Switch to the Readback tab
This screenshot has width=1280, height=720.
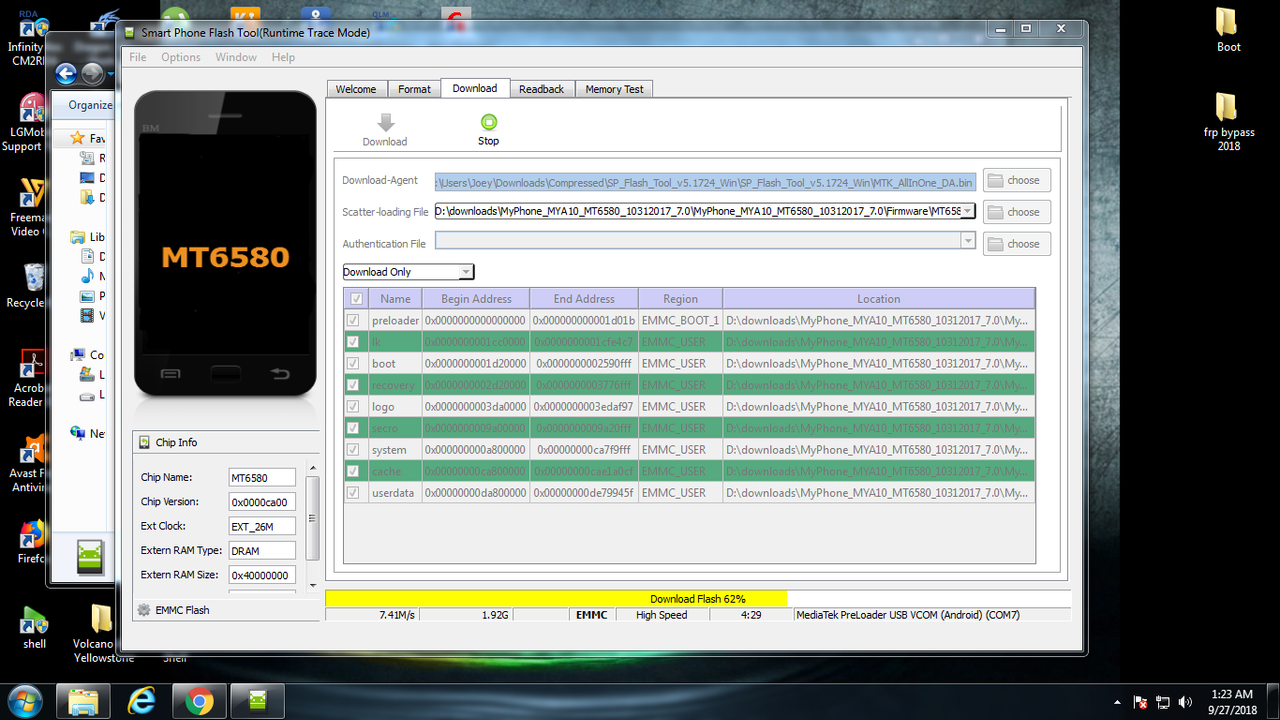click(541, 89)
